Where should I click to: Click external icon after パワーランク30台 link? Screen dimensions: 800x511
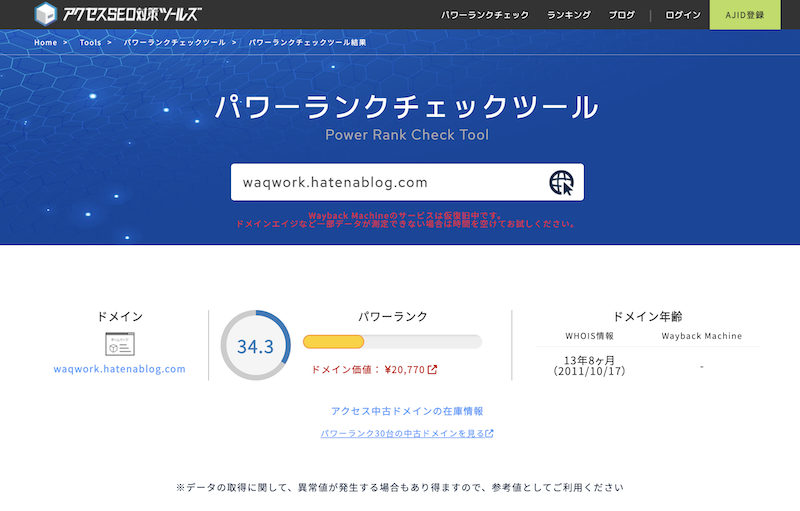[x=489, y=433]
